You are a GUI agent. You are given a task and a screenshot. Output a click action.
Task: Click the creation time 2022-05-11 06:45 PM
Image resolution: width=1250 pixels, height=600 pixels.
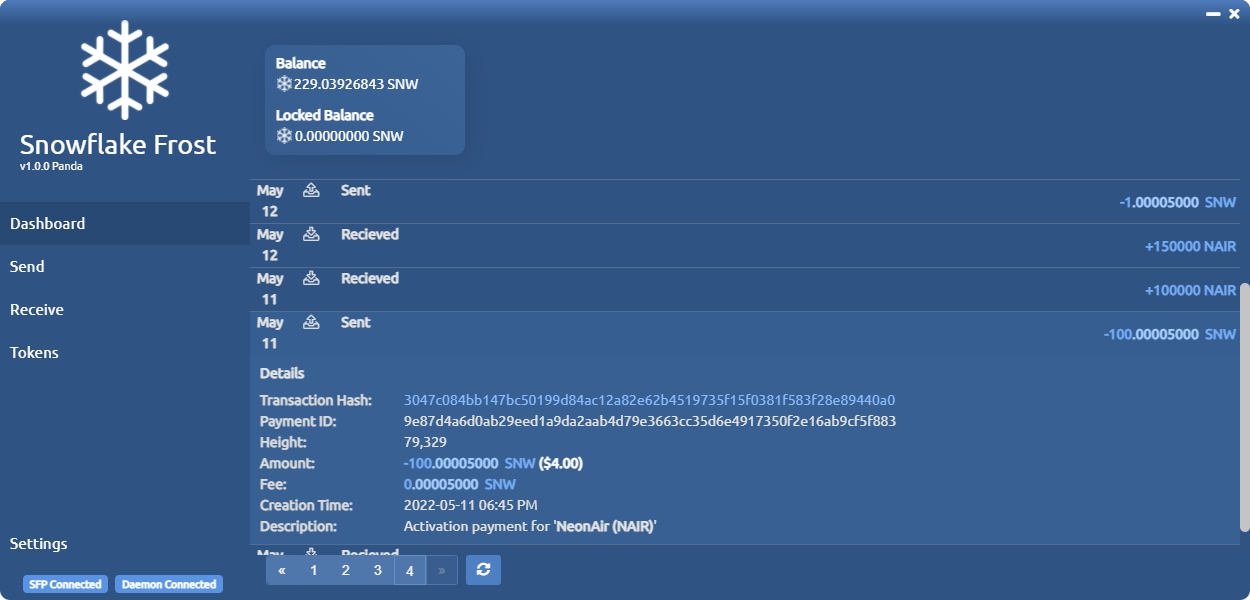point(470,505)
